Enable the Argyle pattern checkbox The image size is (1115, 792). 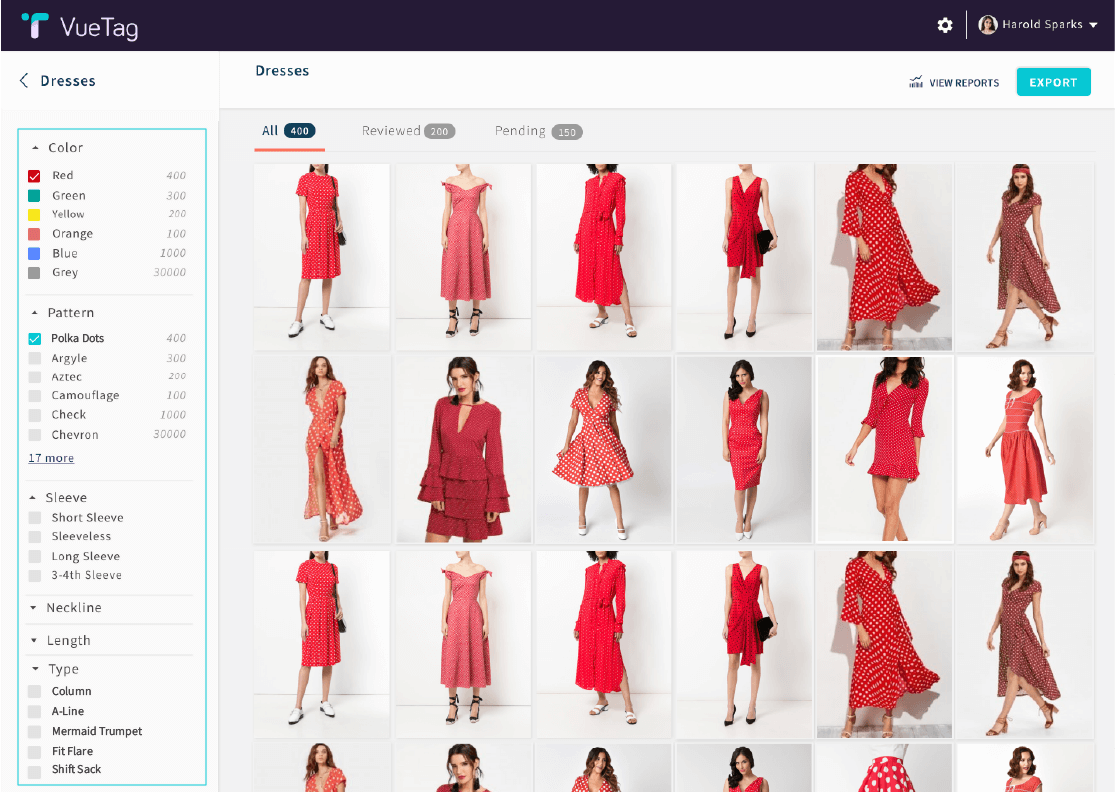(34, 358)
